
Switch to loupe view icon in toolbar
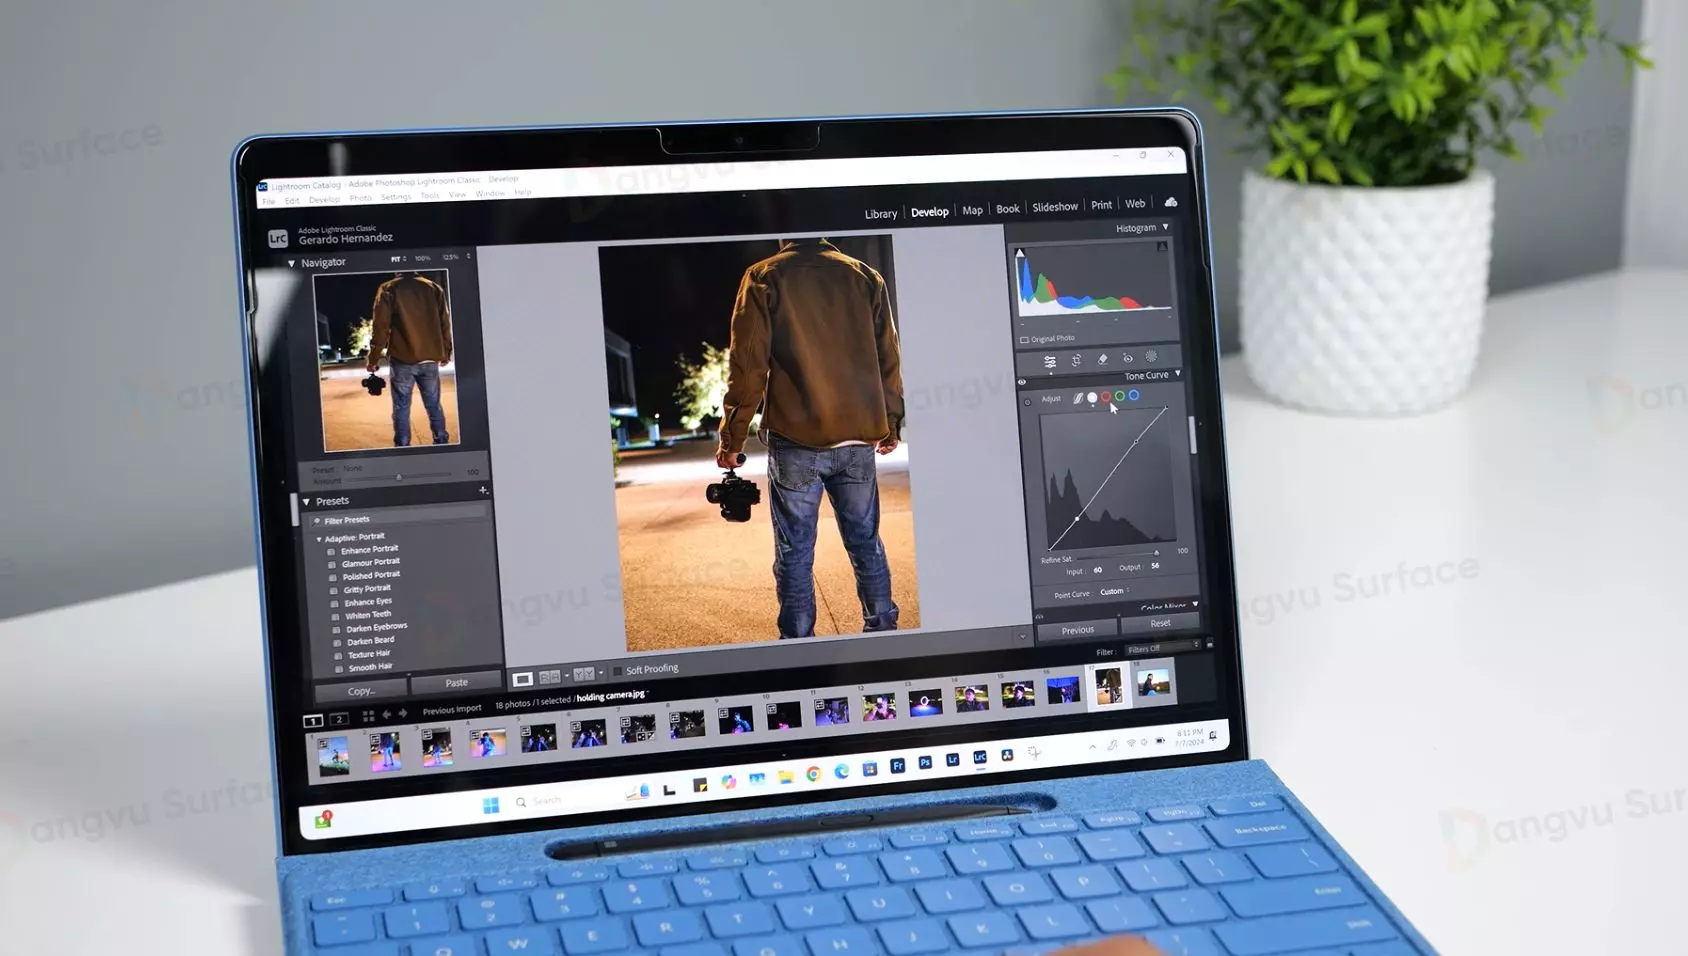pyautogui.click(x=522, y=679)
